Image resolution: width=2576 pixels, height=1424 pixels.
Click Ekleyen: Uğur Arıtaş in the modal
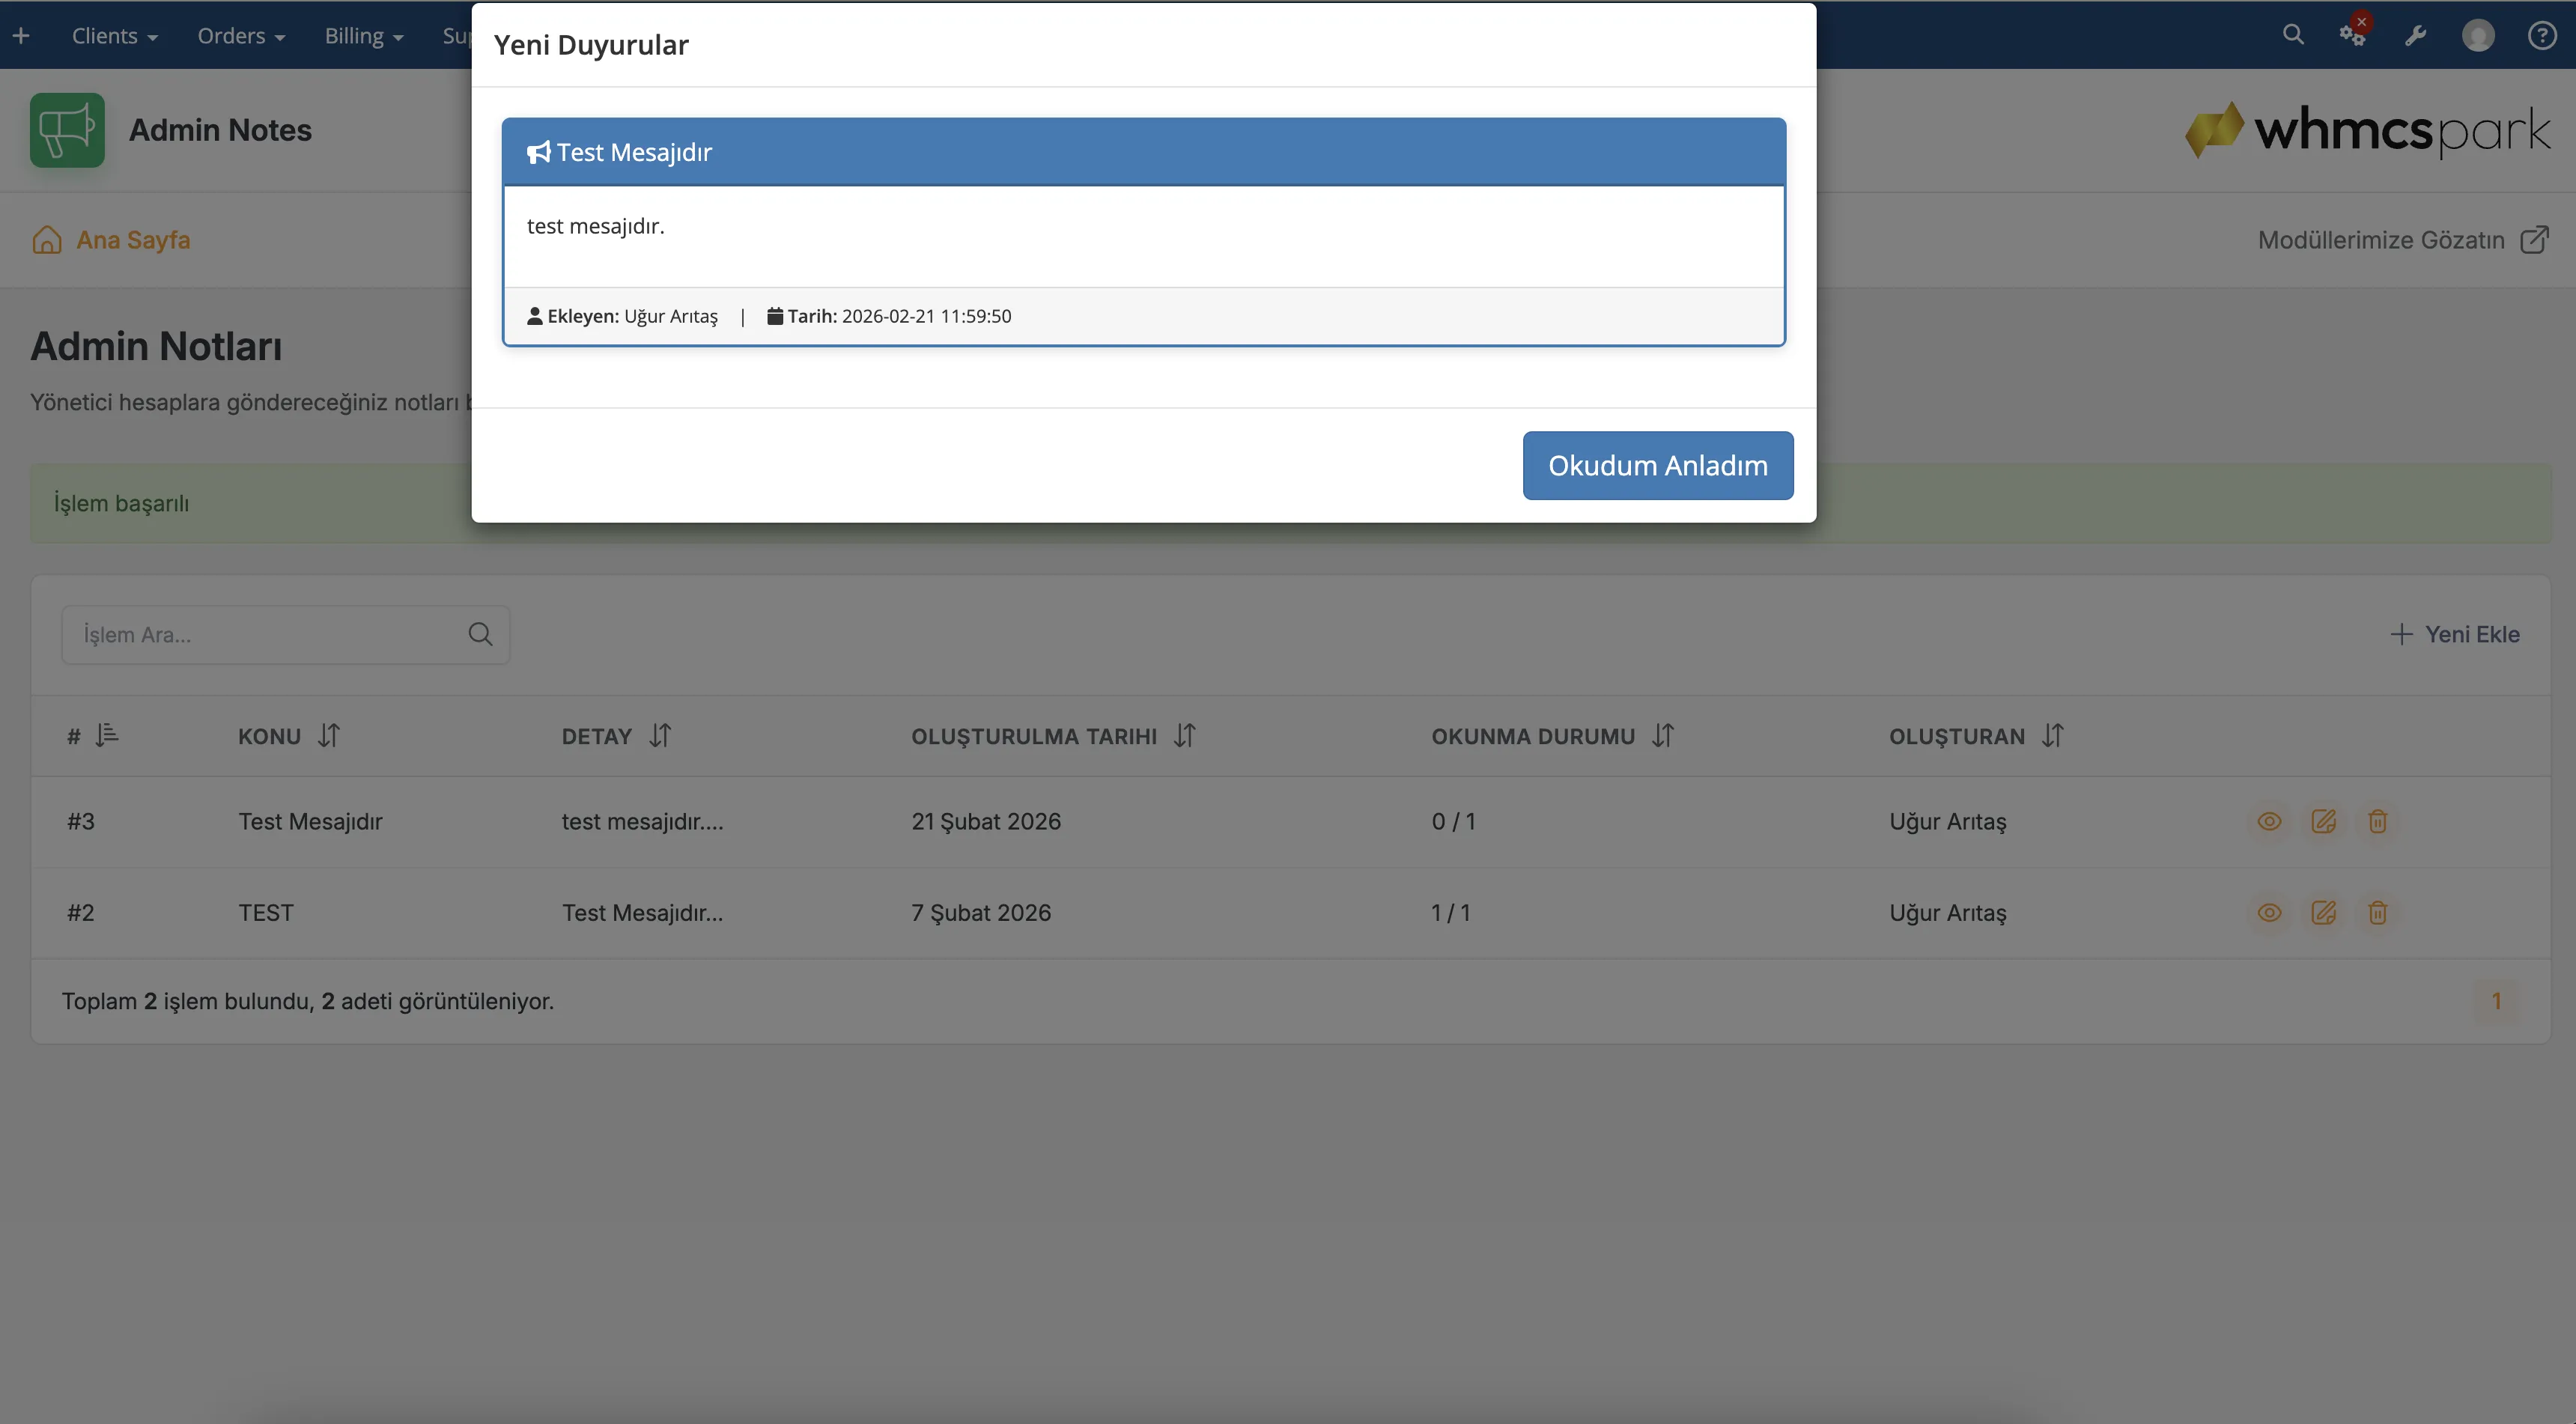[x=622, y=316]
